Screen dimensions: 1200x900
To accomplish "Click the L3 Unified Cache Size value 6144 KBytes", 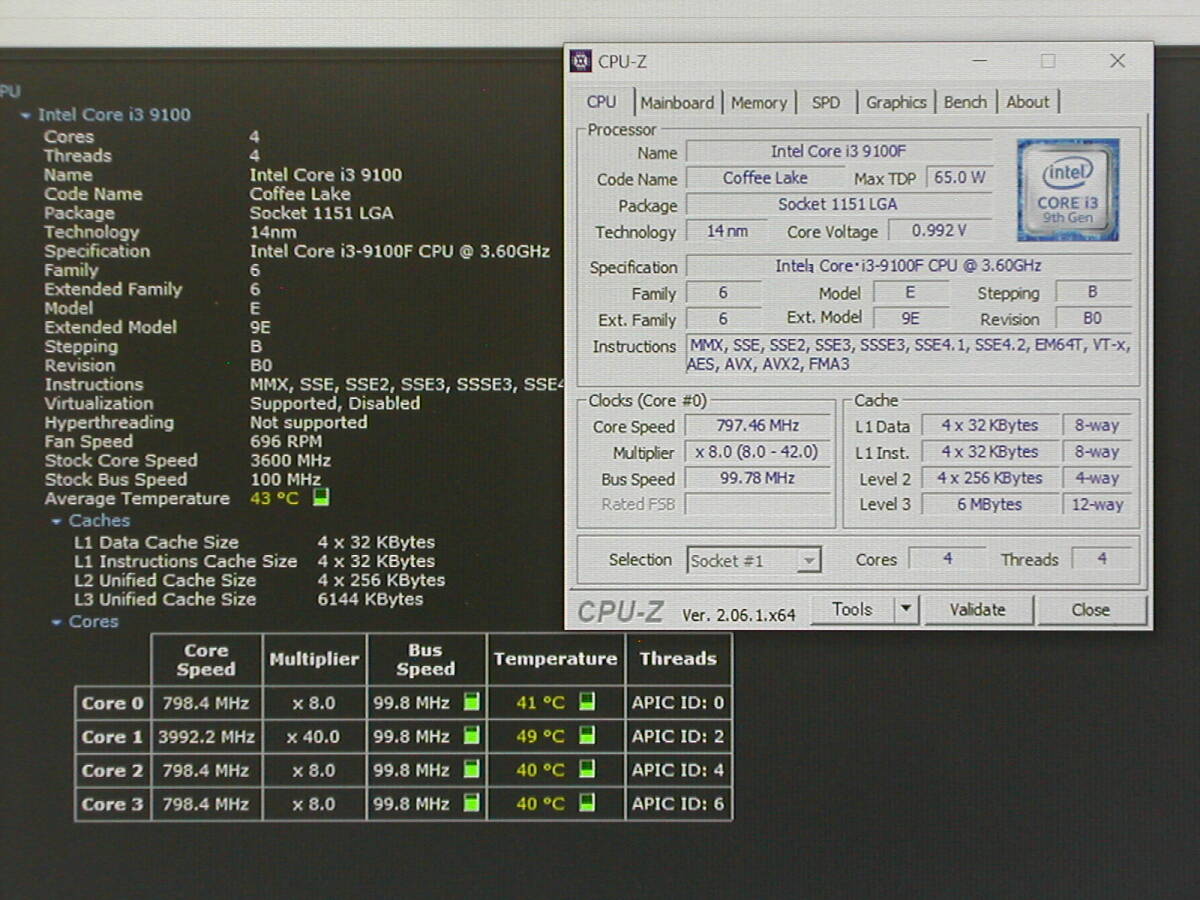I will coord(370,599).
